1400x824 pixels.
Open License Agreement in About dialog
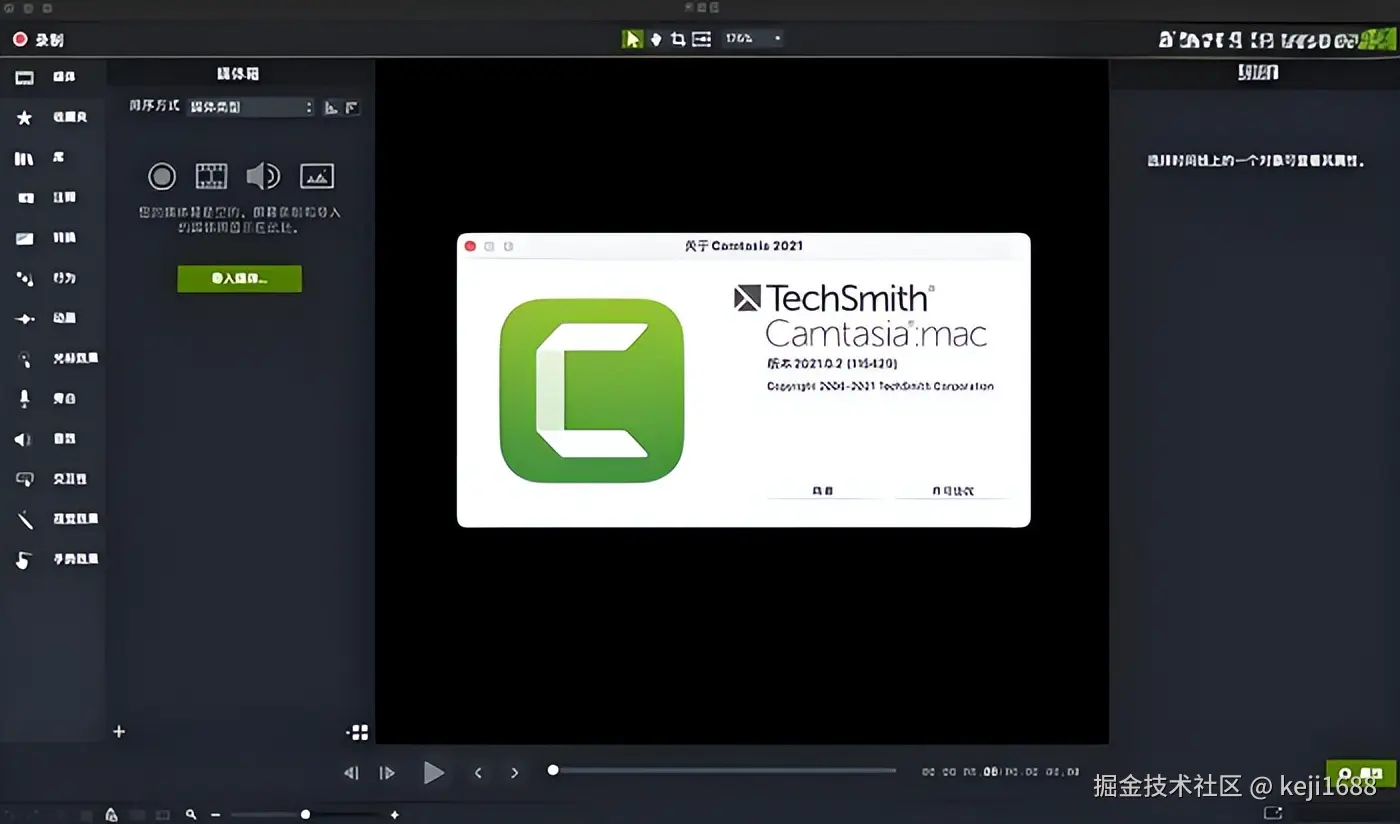[x=952, y=491]
